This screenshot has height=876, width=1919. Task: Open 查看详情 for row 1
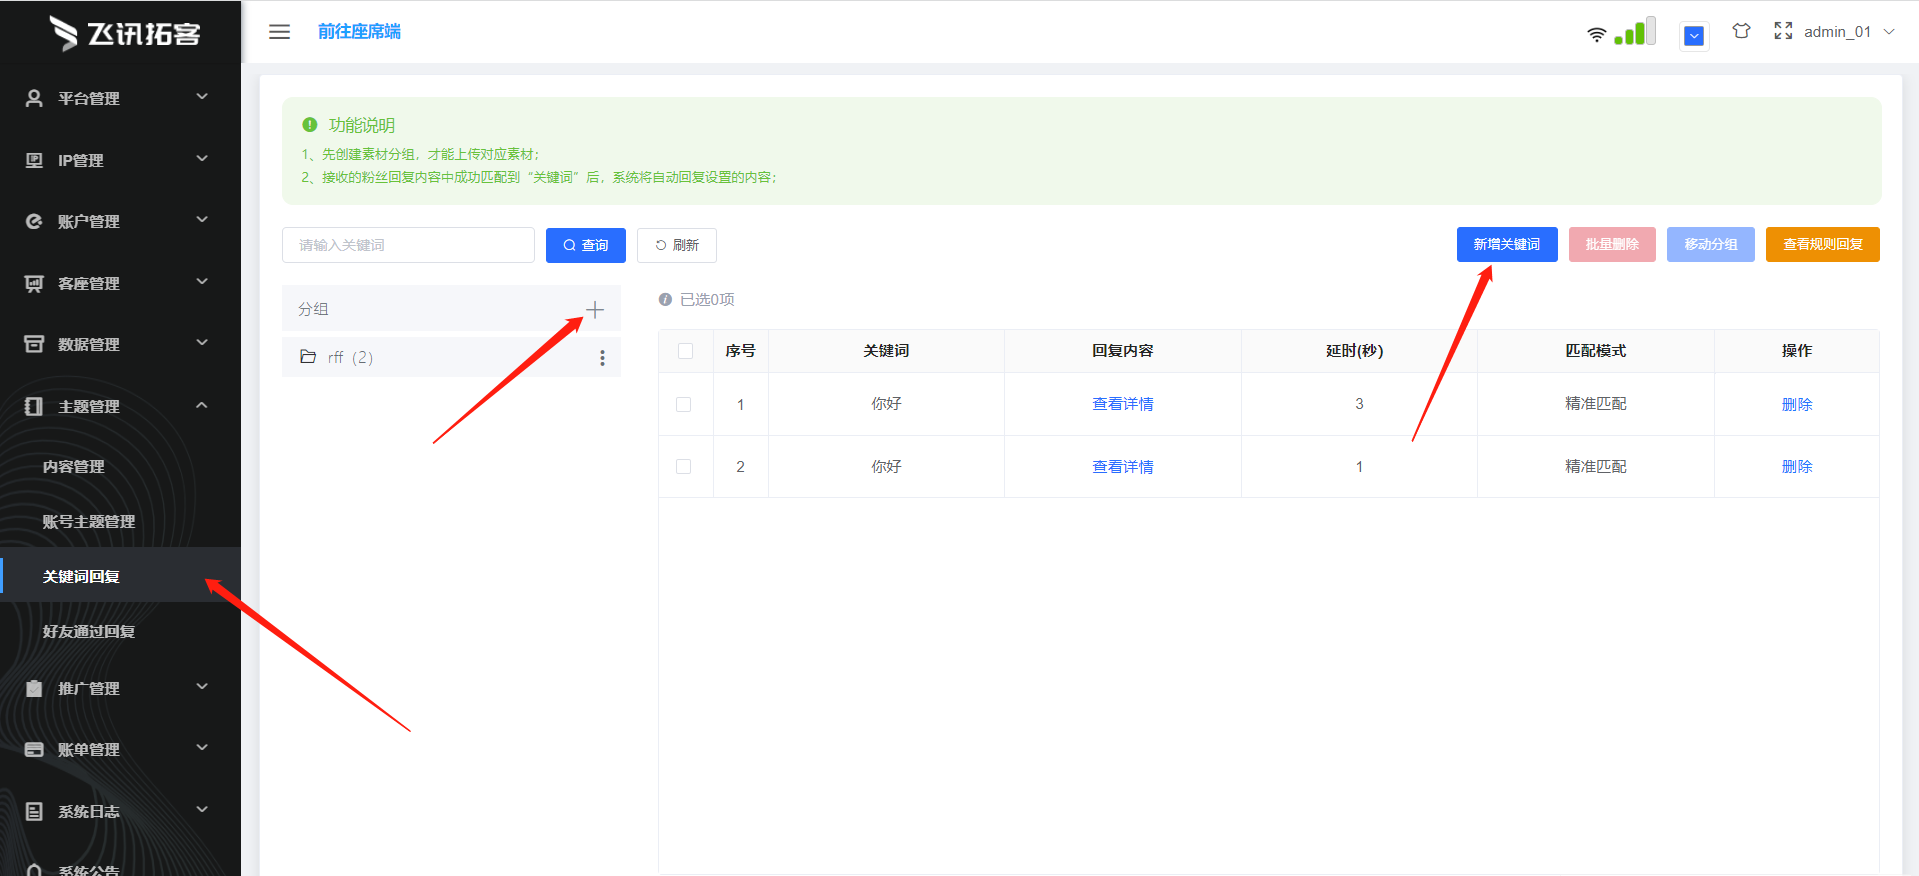[x=1123, y=404]
